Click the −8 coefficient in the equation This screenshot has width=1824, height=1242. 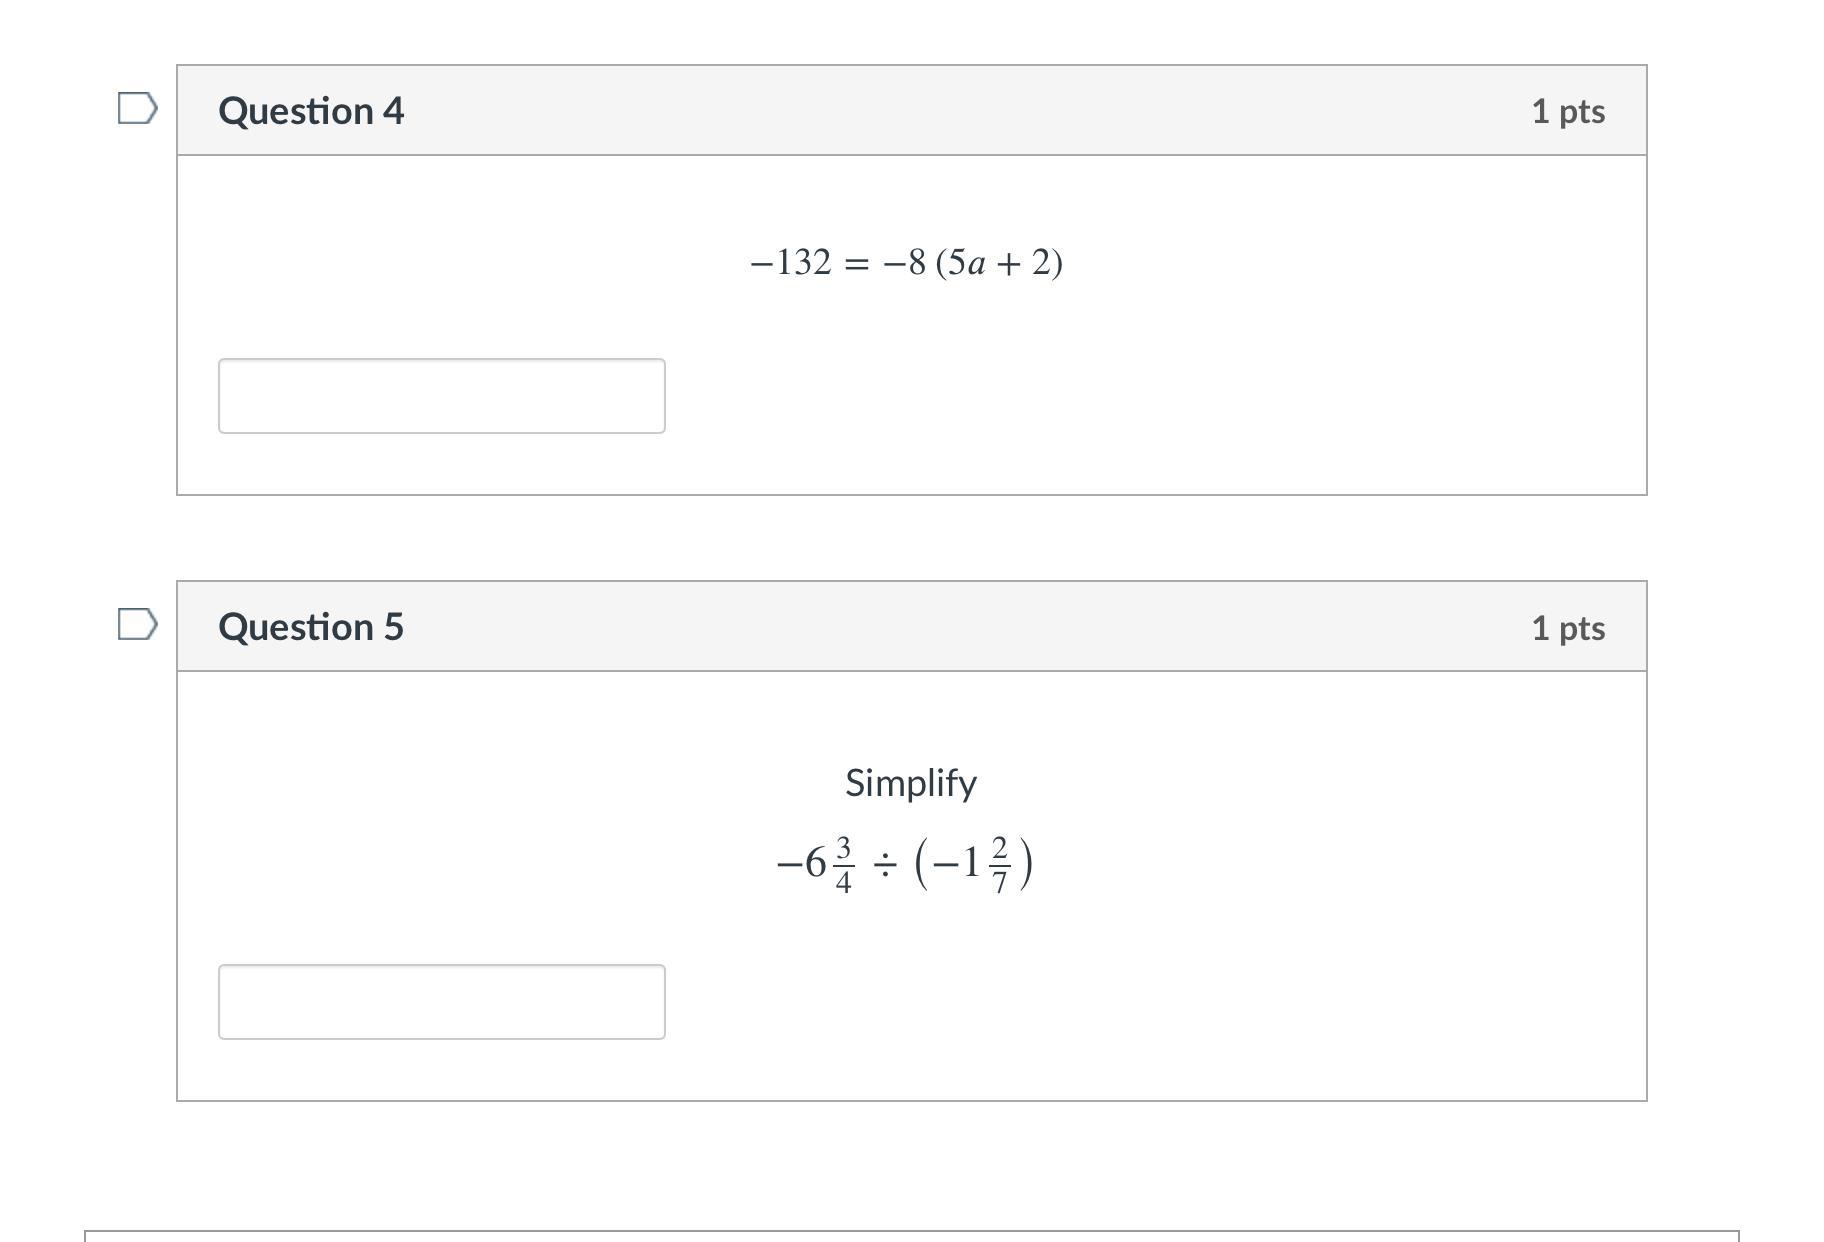(x=904, y=263)
